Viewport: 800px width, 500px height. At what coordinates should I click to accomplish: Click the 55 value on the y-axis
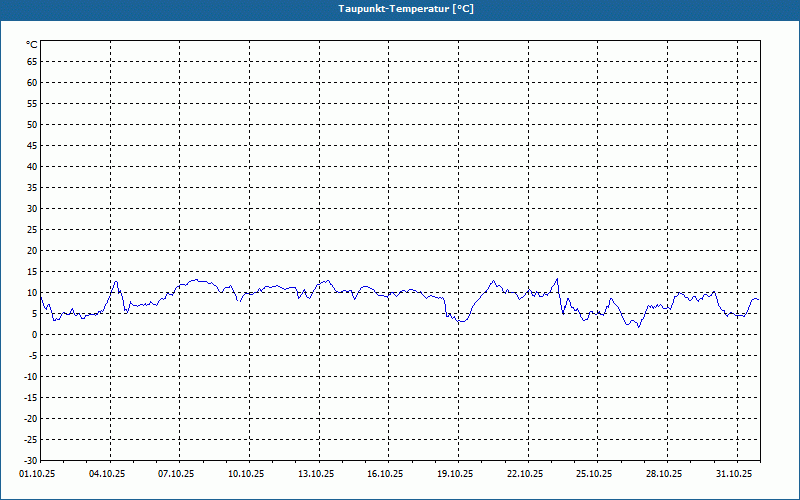(x=32, y=104)
